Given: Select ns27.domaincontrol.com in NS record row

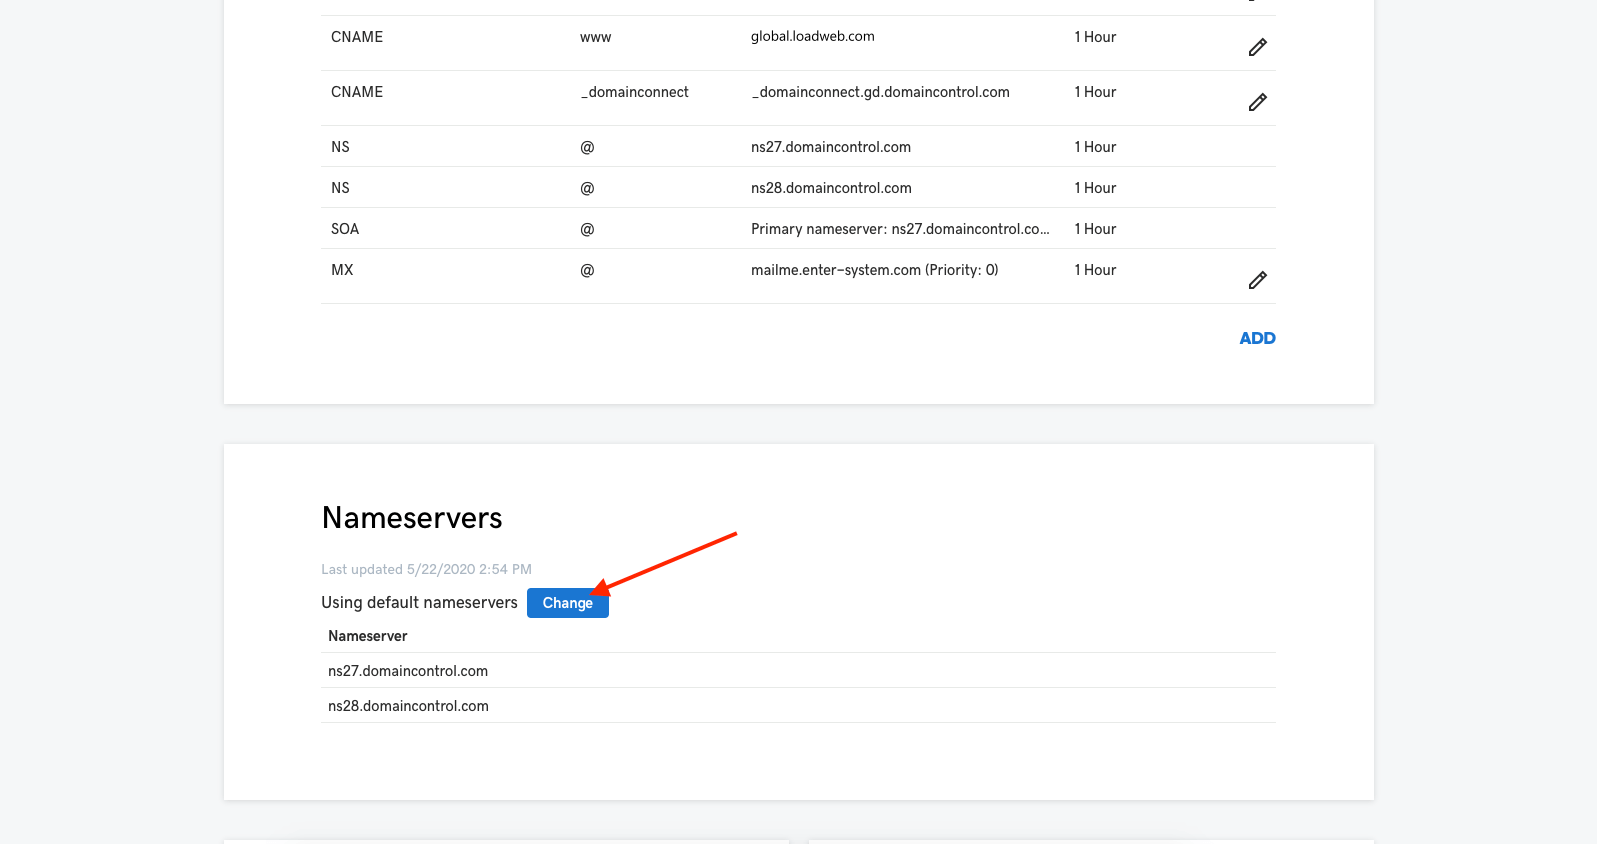Looking at the screenshot, I should point(830,147).
